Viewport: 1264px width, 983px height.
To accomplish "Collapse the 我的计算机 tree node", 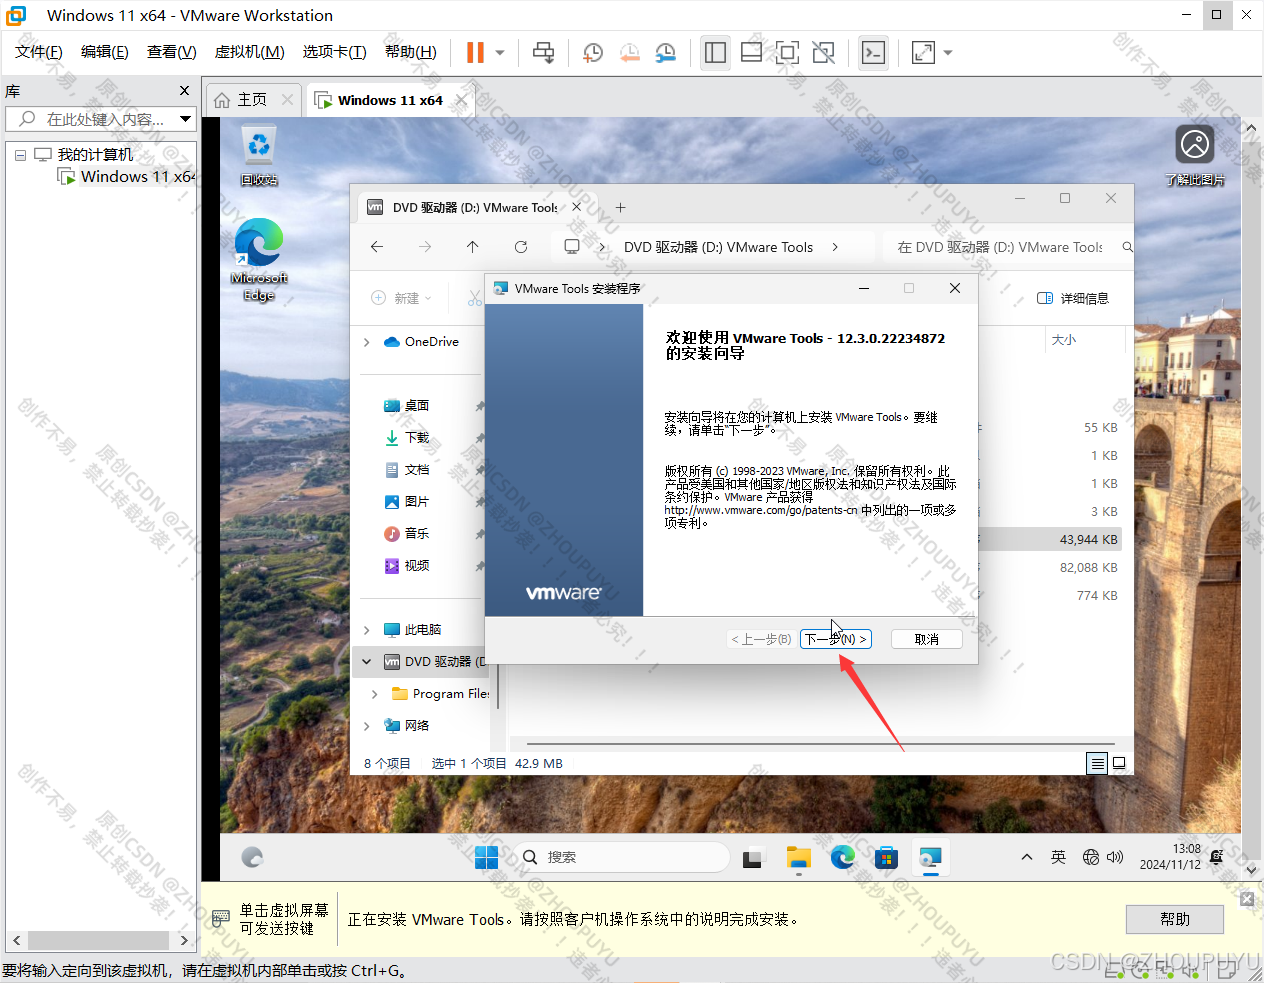I will coord(20,155).
